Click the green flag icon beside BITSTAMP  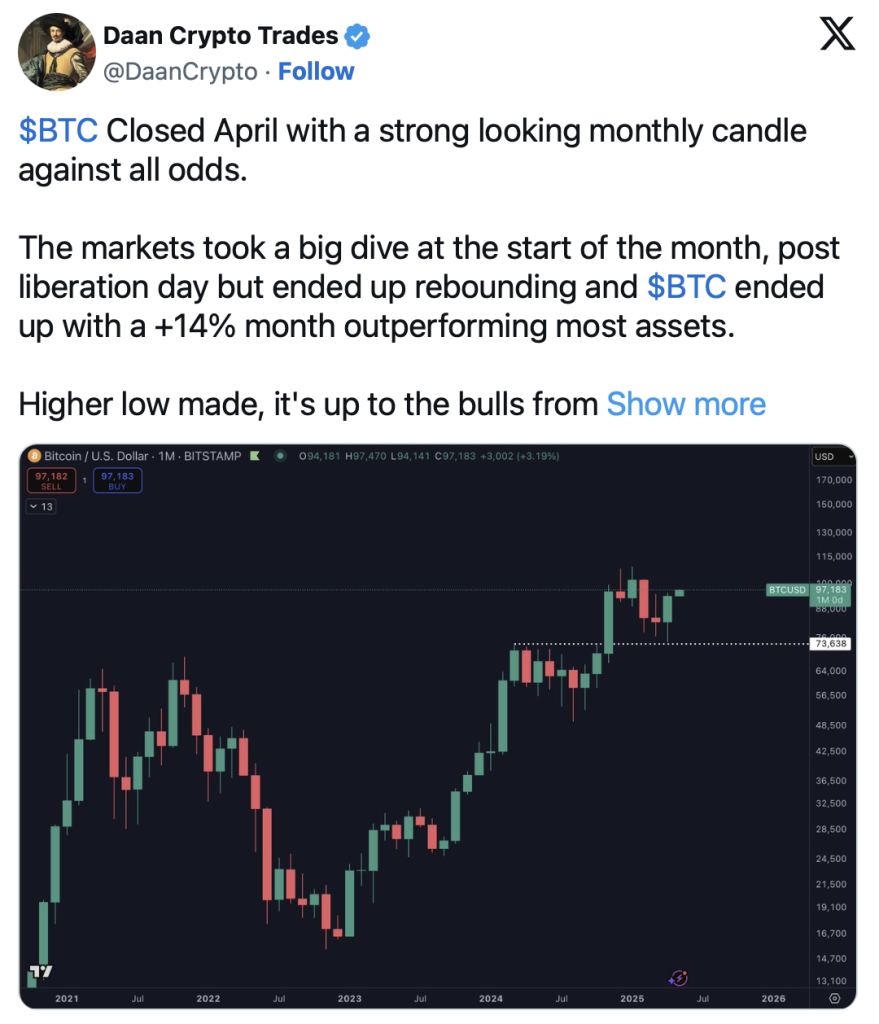click(x=255, y=456)
